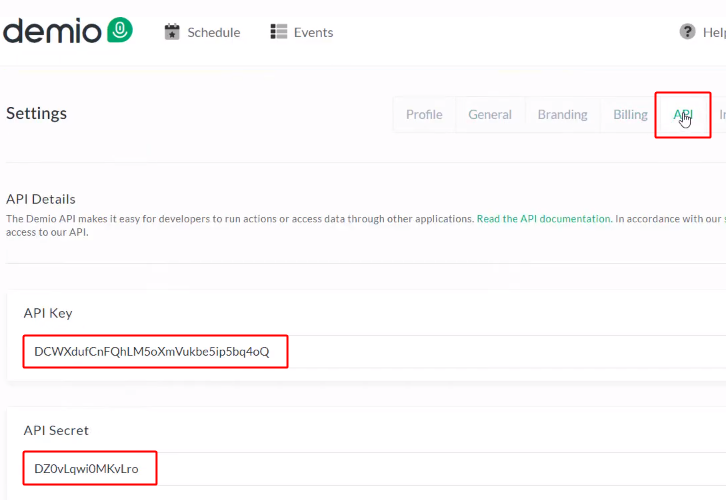Click the Help question mark icon
Image resolution: width=726 pixels, height=500 pixels.
[x=688, y=31]
